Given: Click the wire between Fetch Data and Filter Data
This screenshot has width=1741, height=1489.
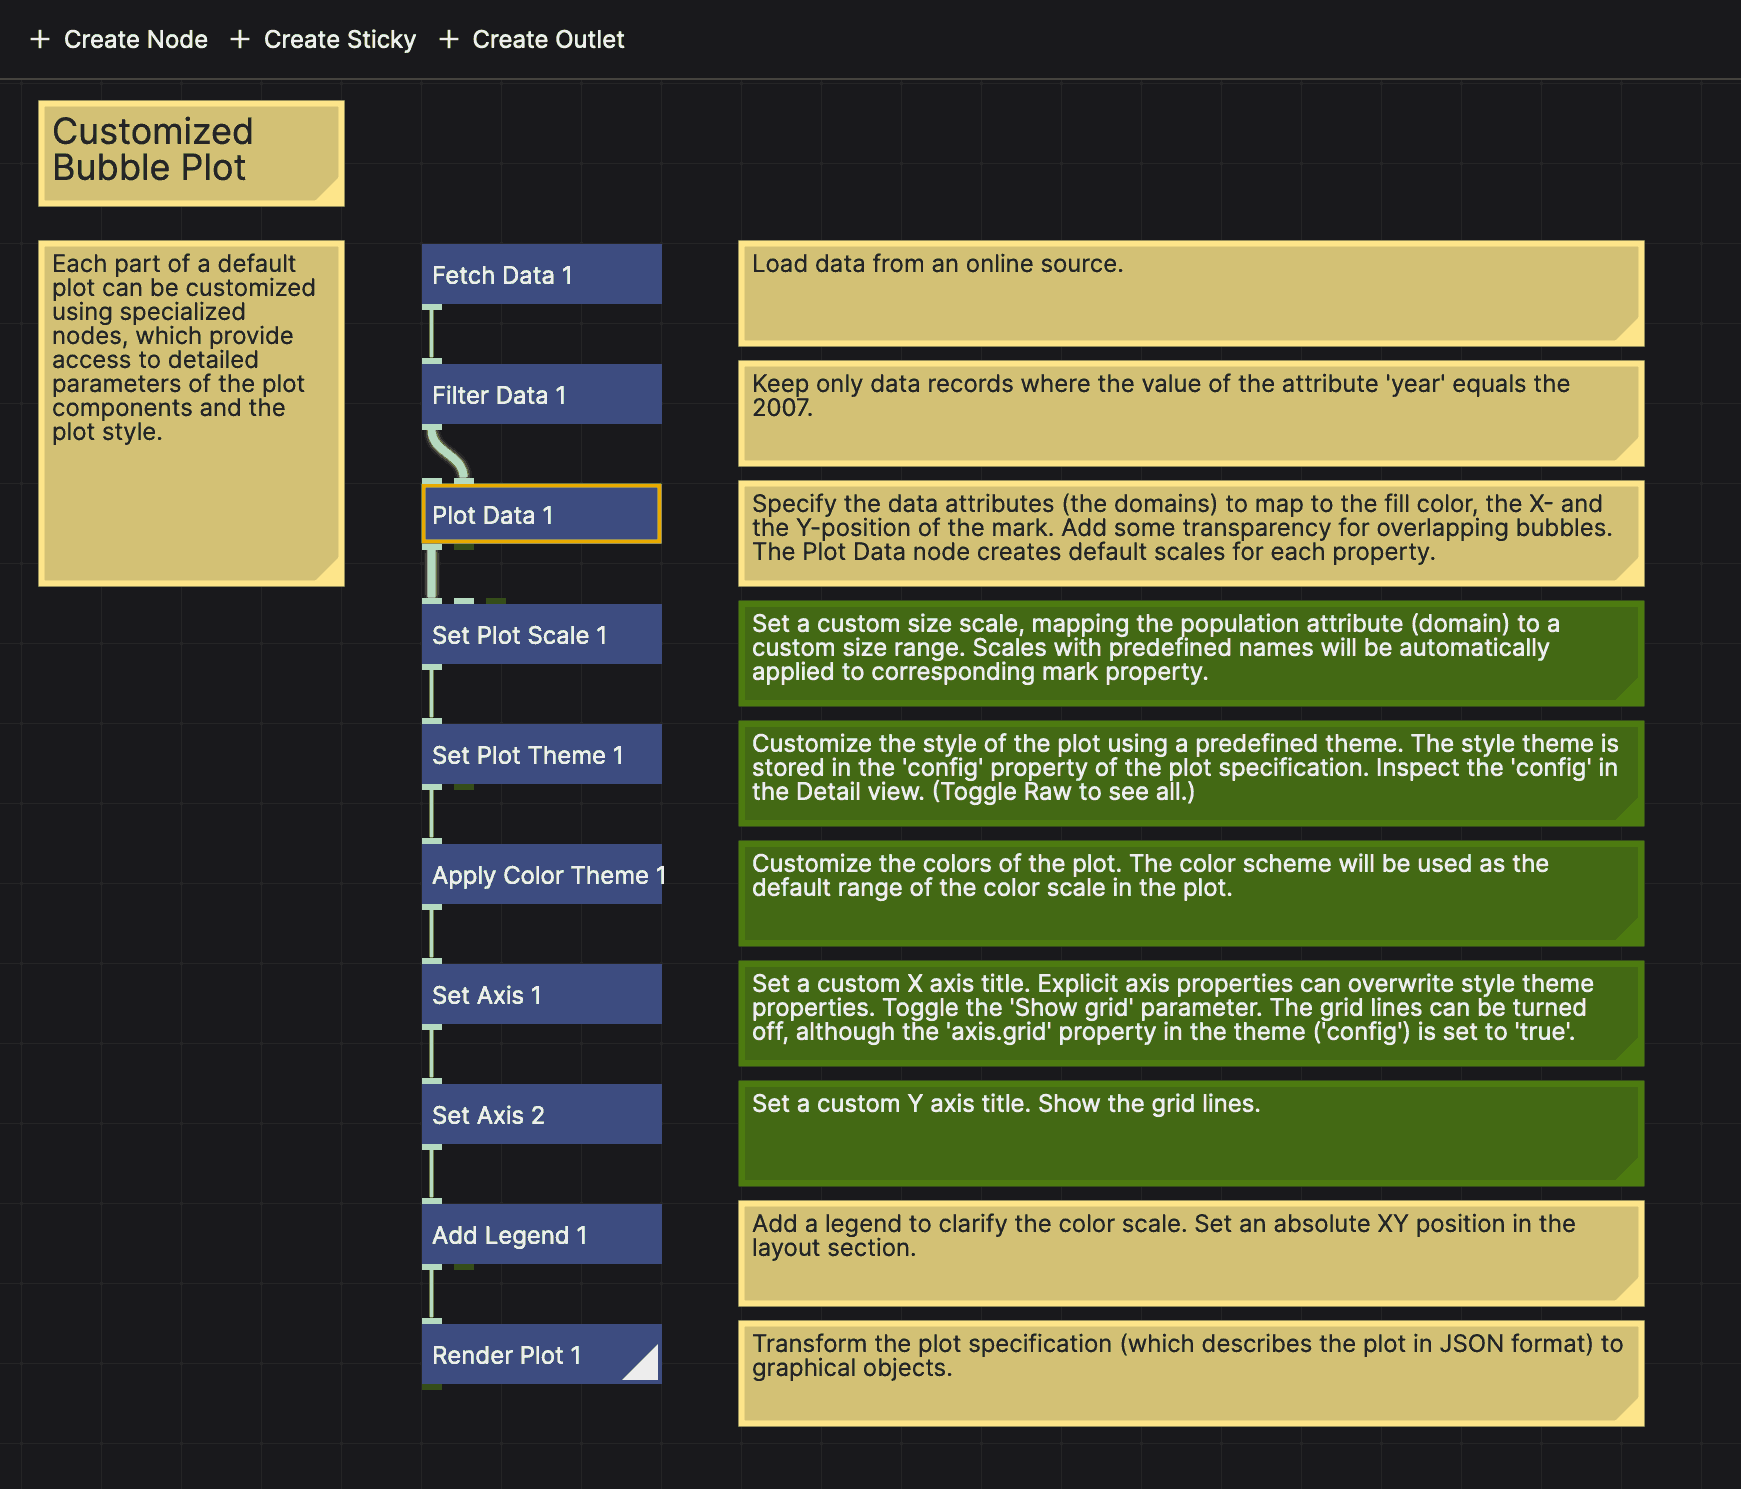Looking at the screenshot, I should point(432,334).
